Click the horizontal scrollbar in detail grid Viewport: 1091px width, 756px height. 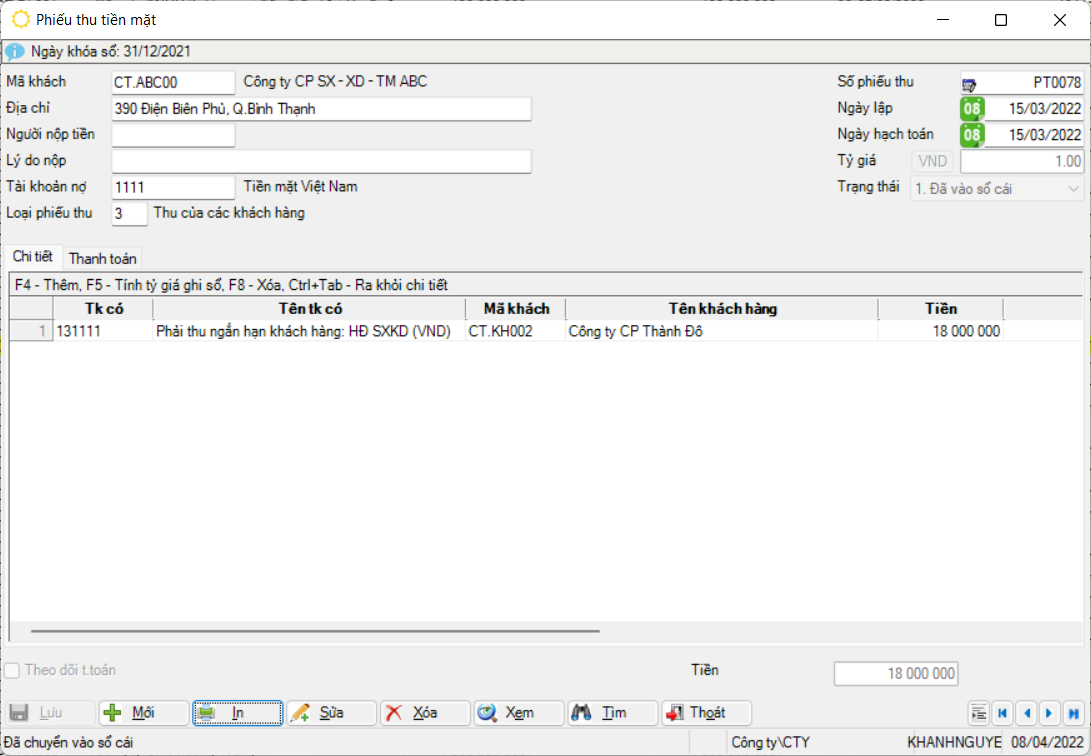[x=315, y=632]
